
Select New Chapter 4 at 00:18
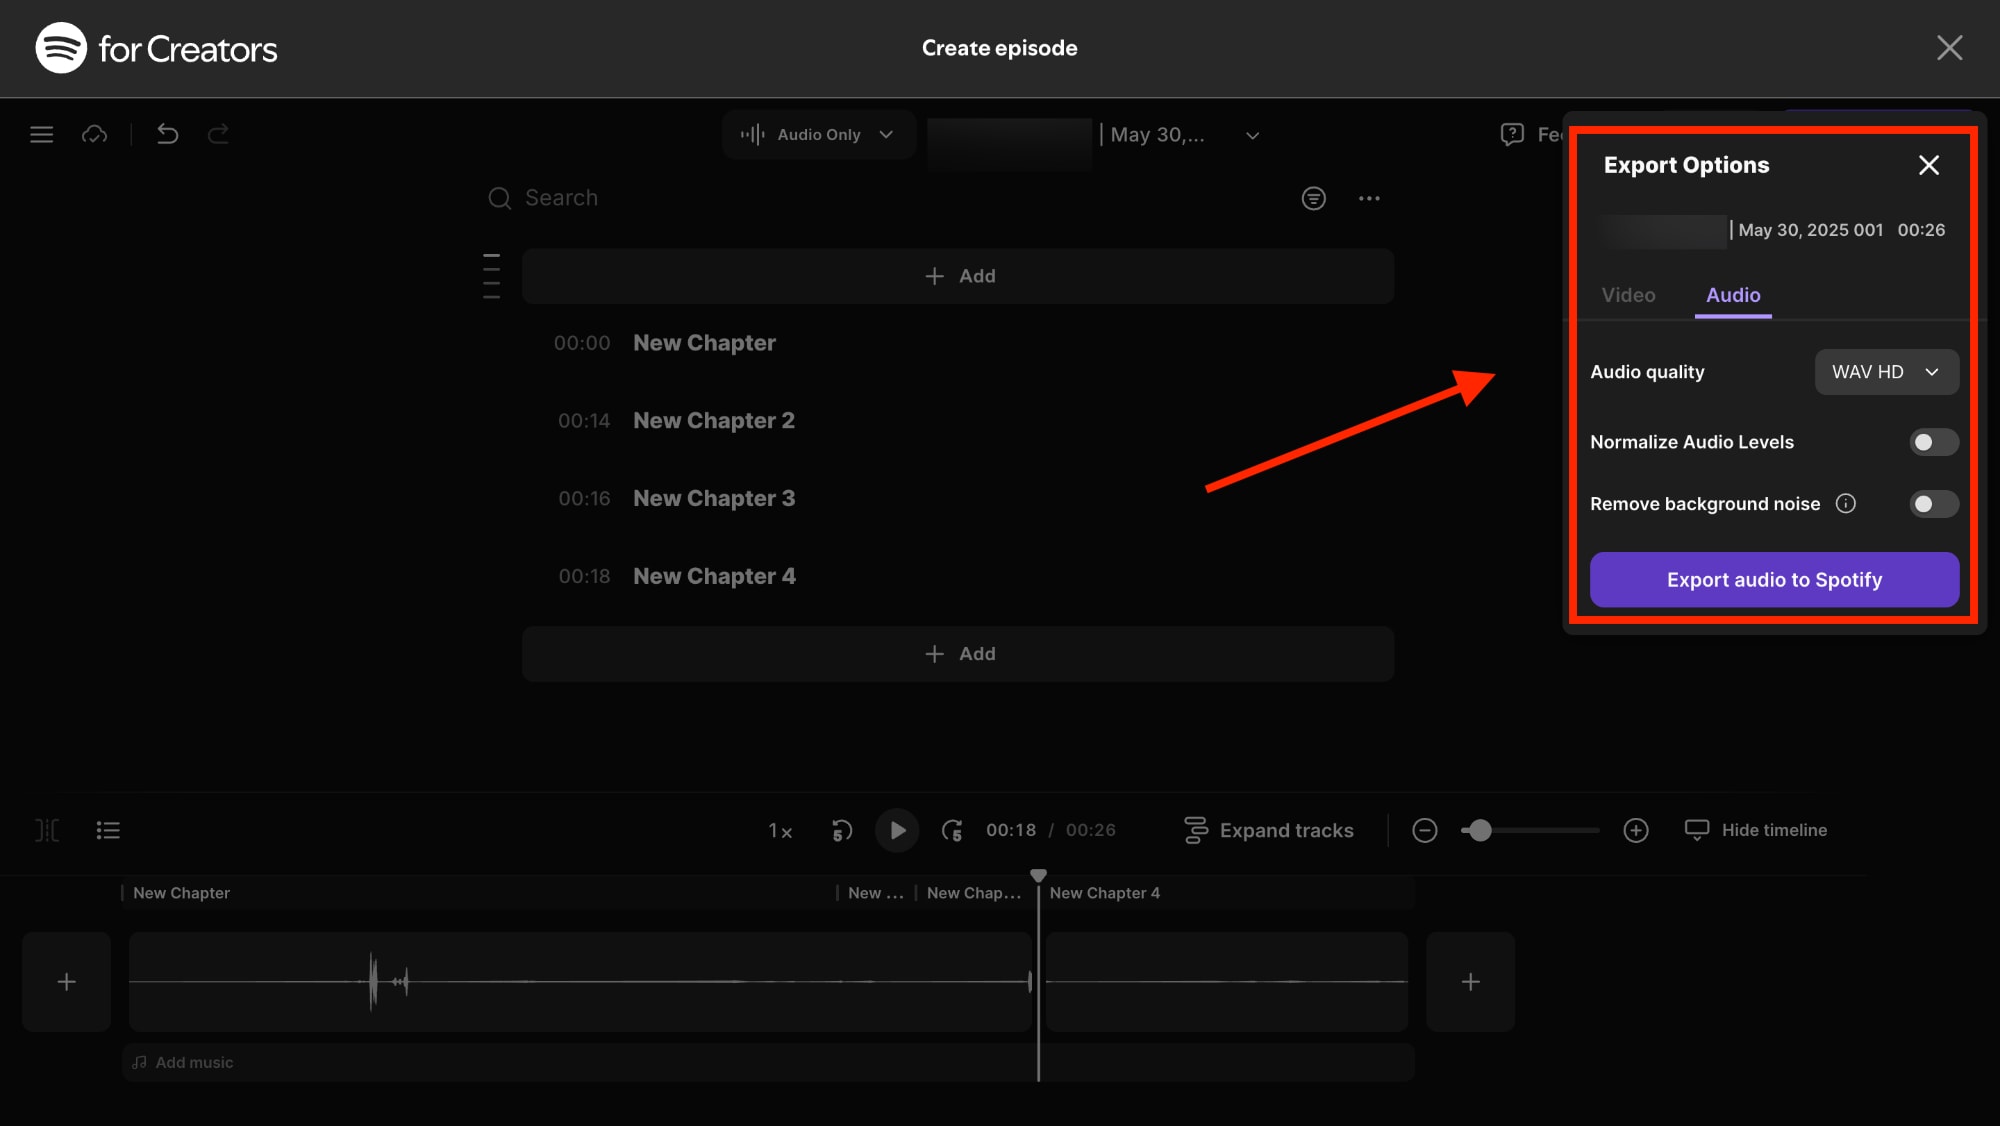coord(714,576)
